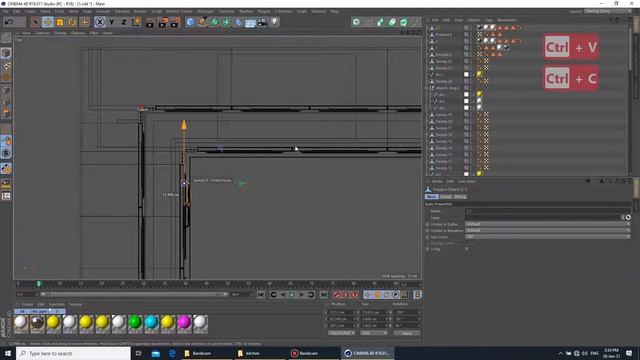The height and width of the screenshot is (360, 640).
Task: Click Render View icon
Action: coord(150,22)
